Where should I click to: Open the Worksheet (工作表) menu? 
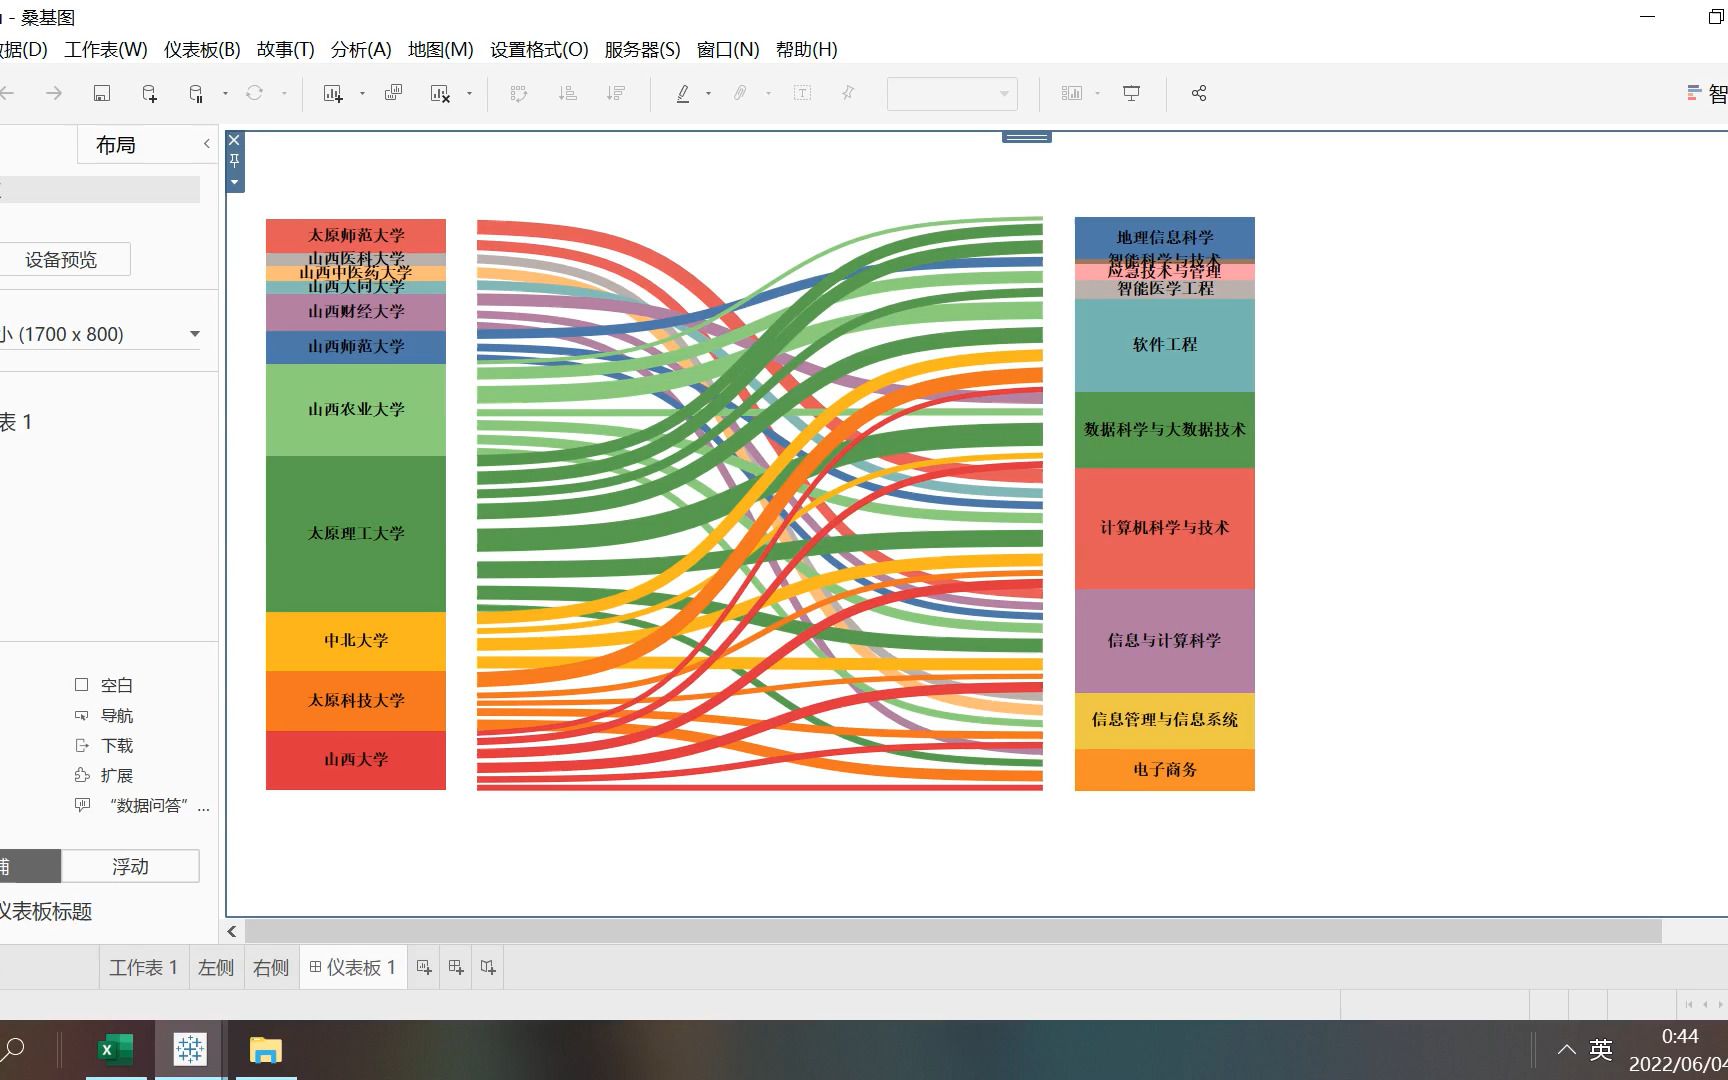pos(106,49)
